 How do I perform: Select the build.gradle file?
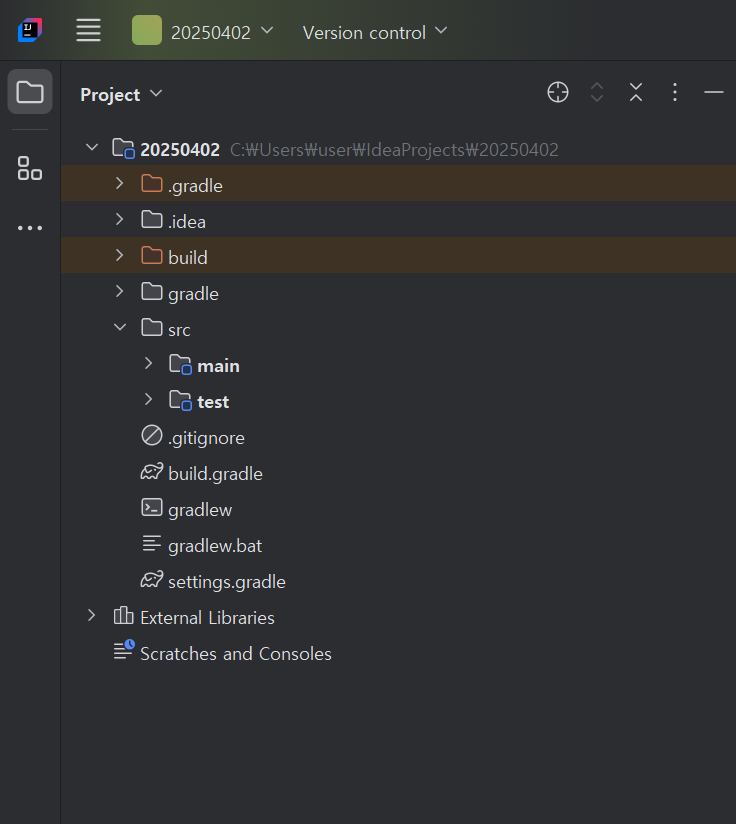tap(214, 473)
